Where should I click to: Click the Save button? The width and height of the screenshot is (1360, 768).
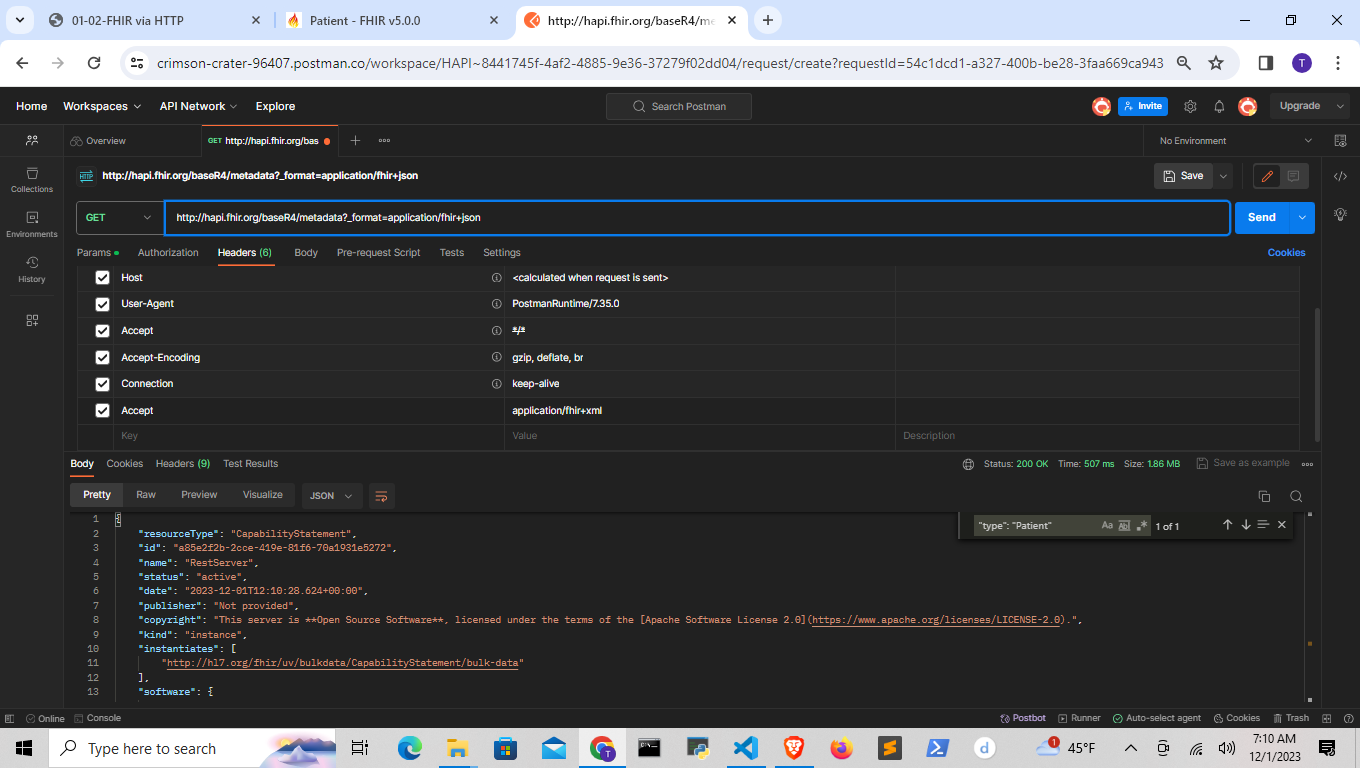coord(1184,176)
